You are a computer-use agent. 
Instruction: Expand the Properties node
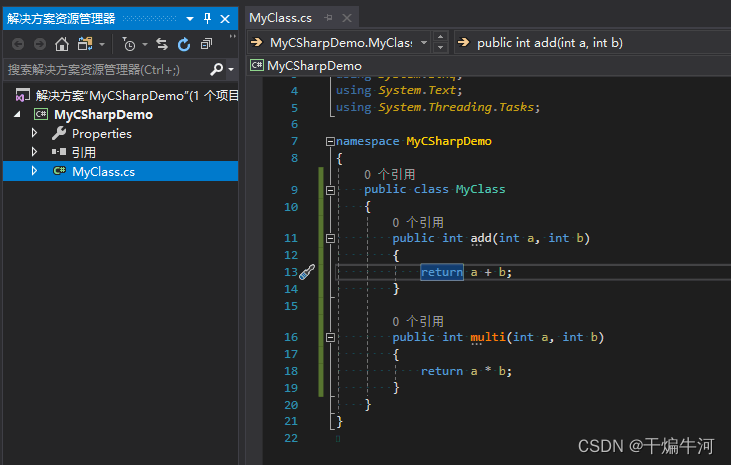click(x=34, y=133)
